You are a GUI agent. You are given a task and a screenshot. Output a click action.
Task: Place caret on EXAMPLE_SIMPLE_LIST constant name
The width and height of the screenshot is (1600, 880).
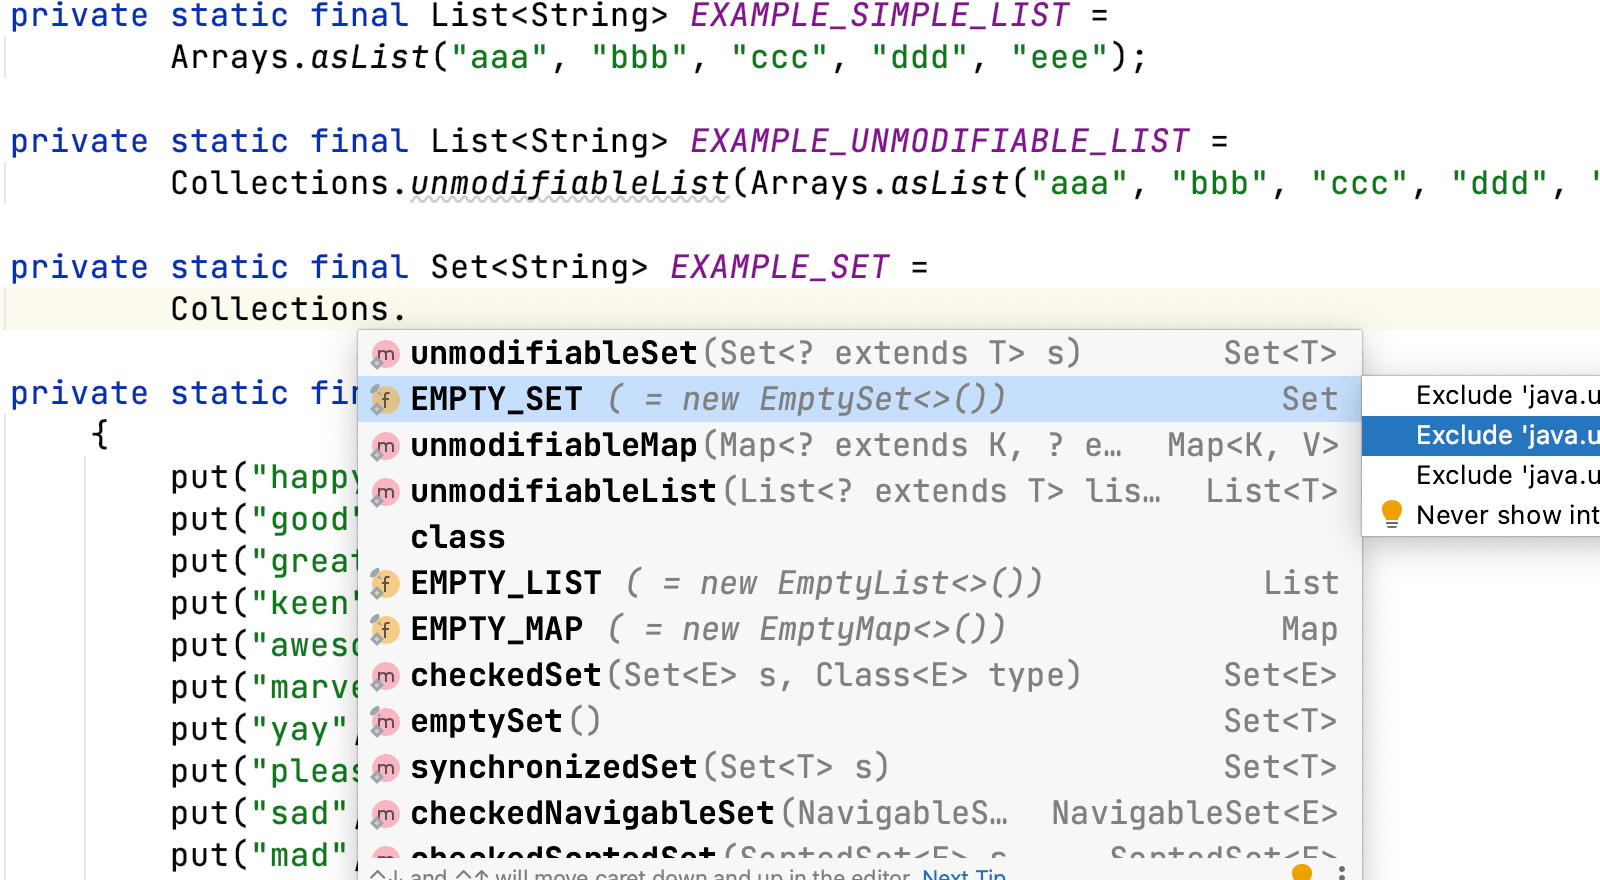point(880,16)
